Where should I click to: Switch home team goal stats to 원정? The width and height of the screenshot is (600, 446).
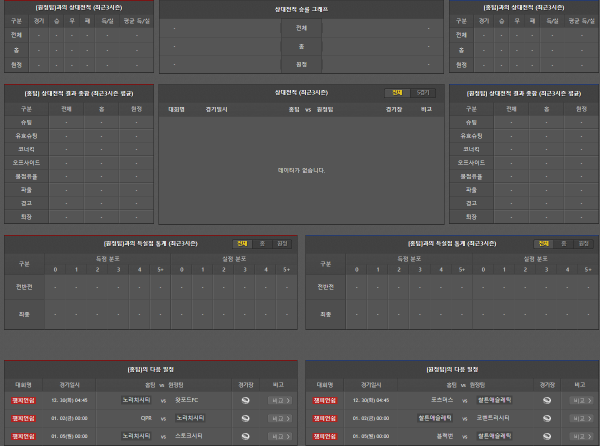(x=282, y=243)
